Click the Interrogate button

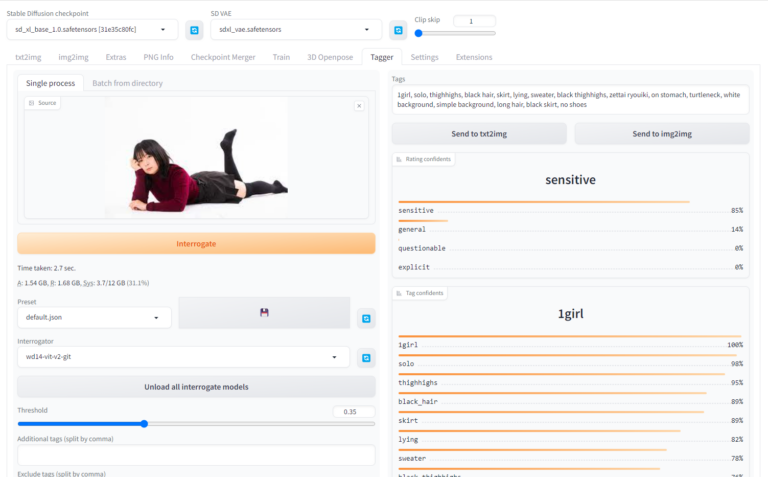(x=196, y=243)
